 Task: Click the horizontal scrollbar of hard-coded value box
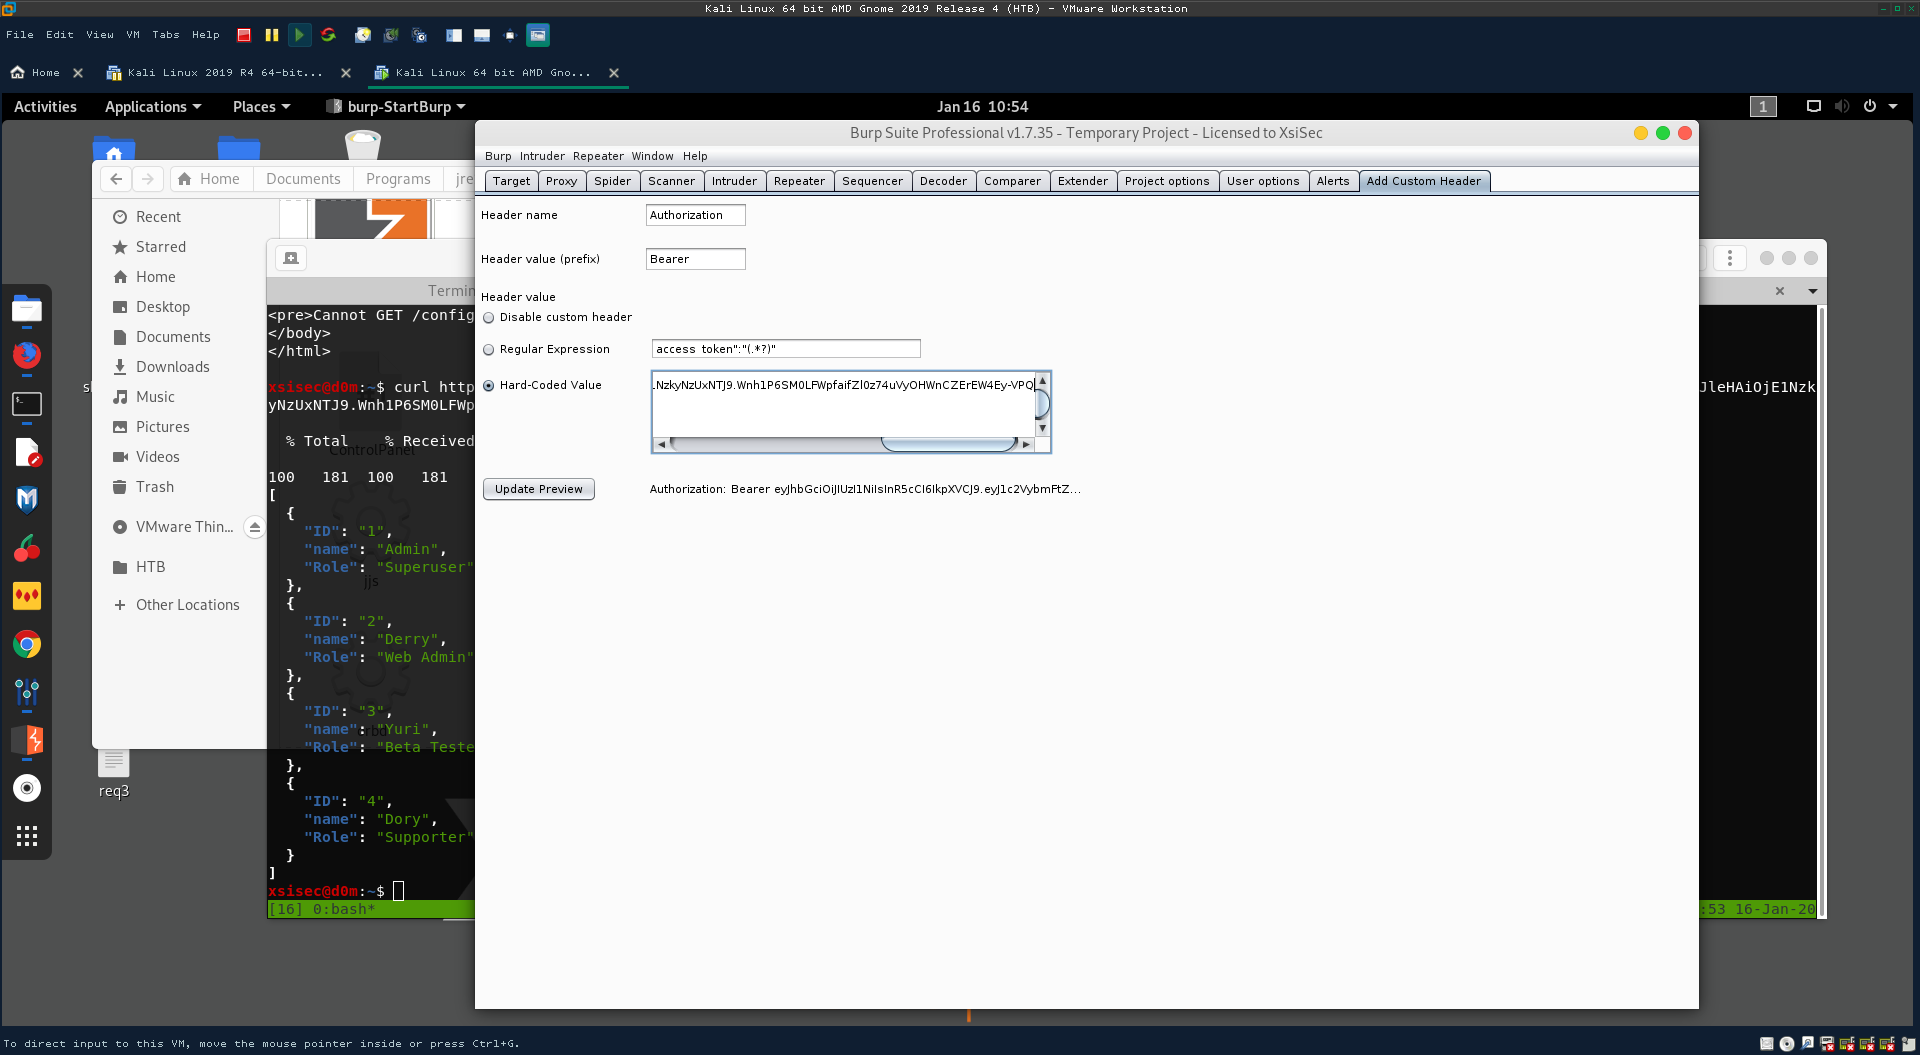tap(844, 444)
